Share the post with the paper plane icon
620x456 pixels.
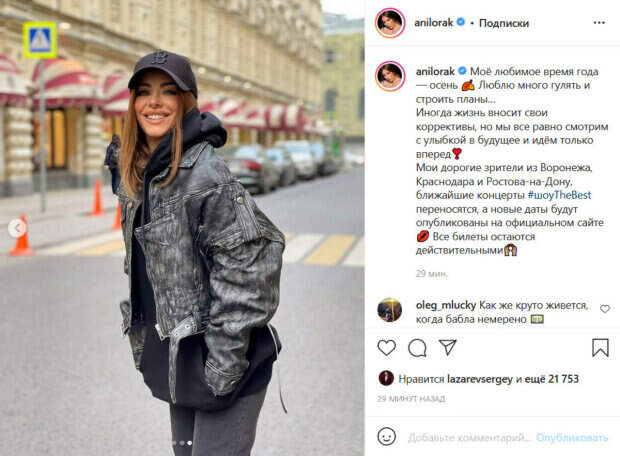point(448,347)
